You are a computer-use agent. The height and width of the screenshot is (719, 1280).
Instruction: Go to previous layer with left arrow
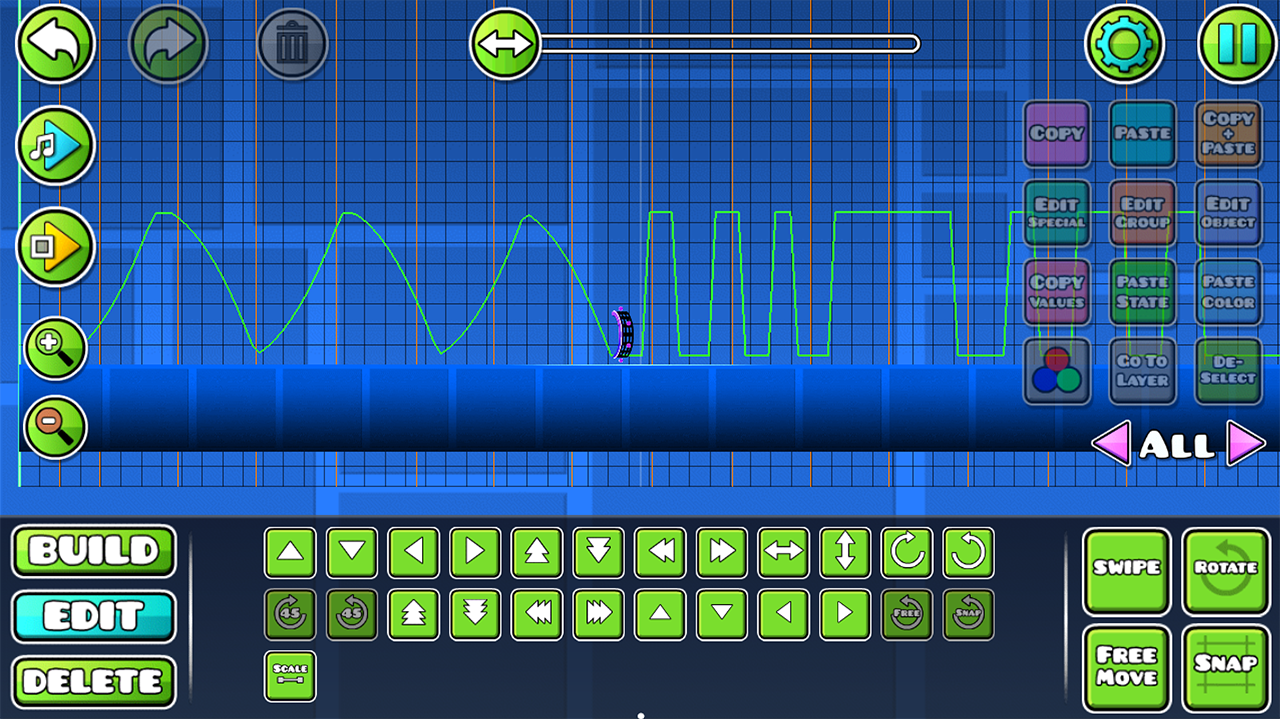1111,444
